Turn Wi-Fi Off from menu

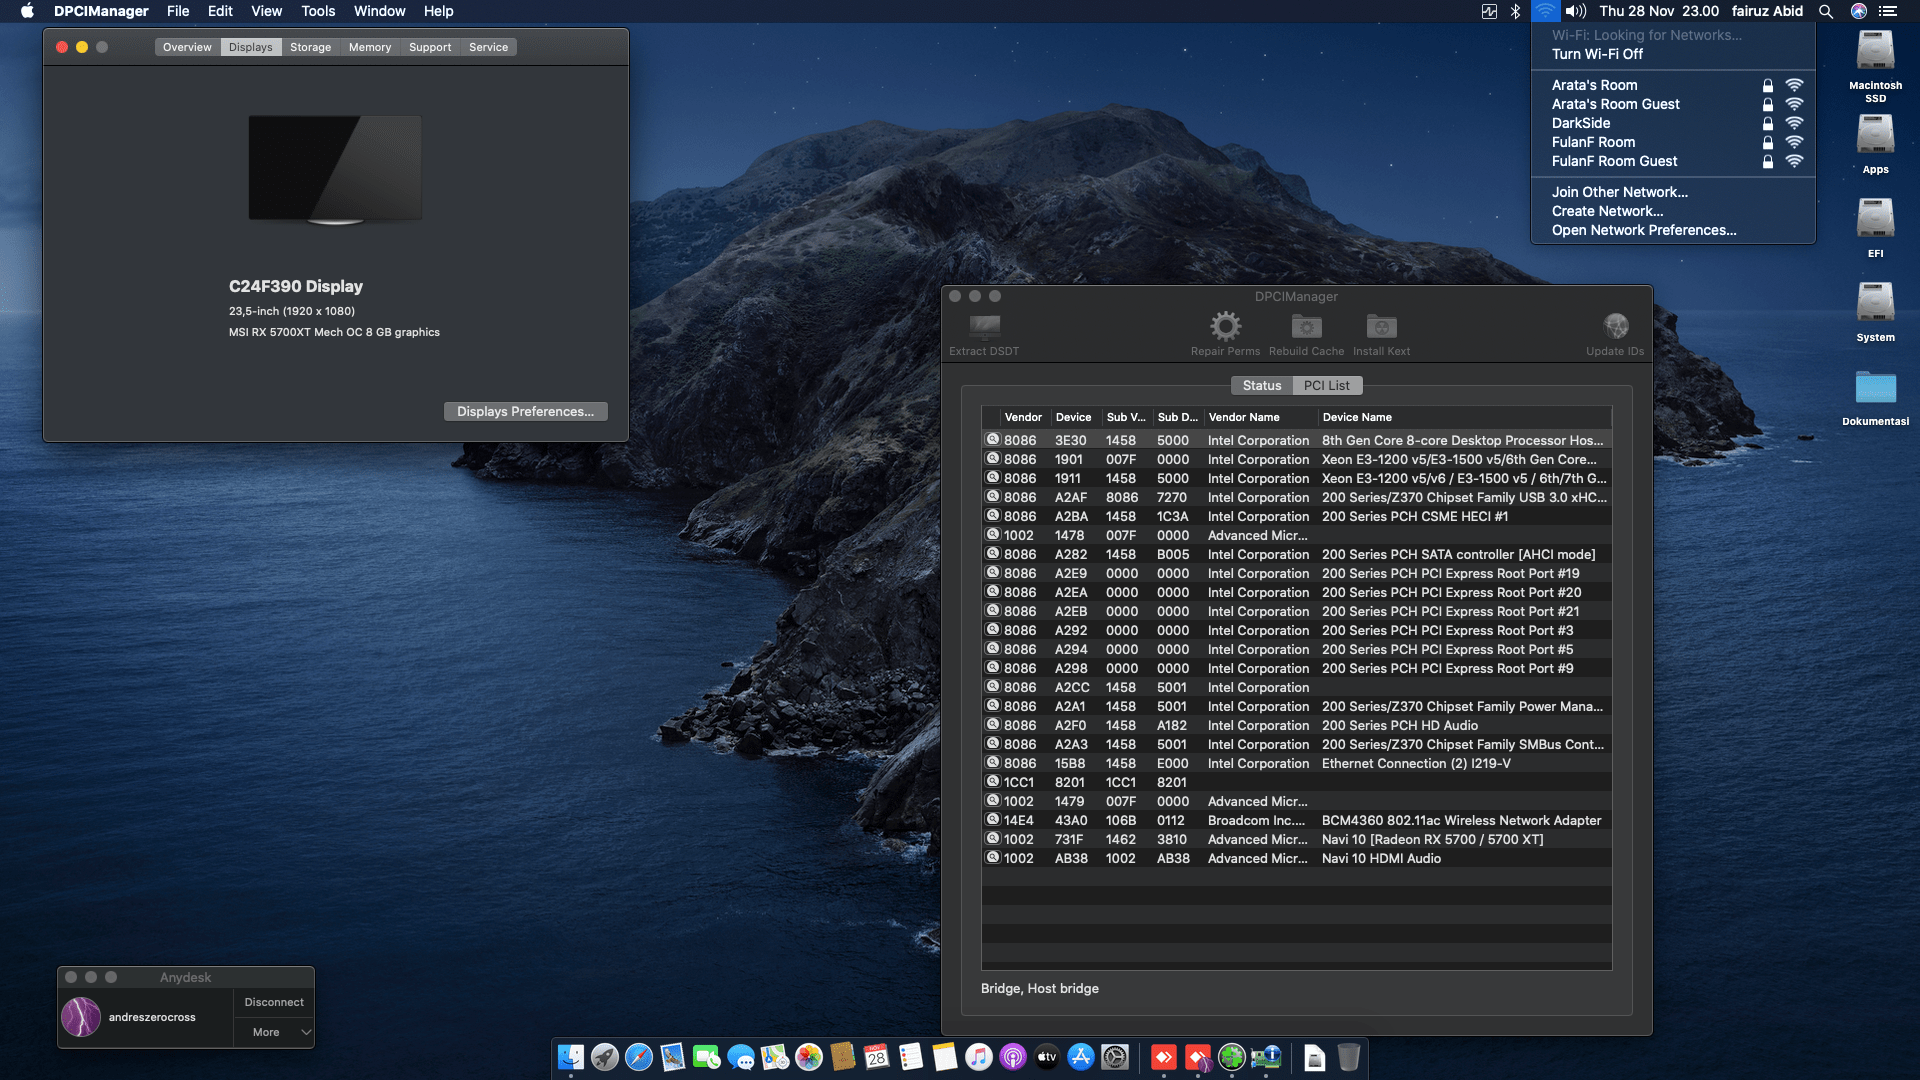1597,54
